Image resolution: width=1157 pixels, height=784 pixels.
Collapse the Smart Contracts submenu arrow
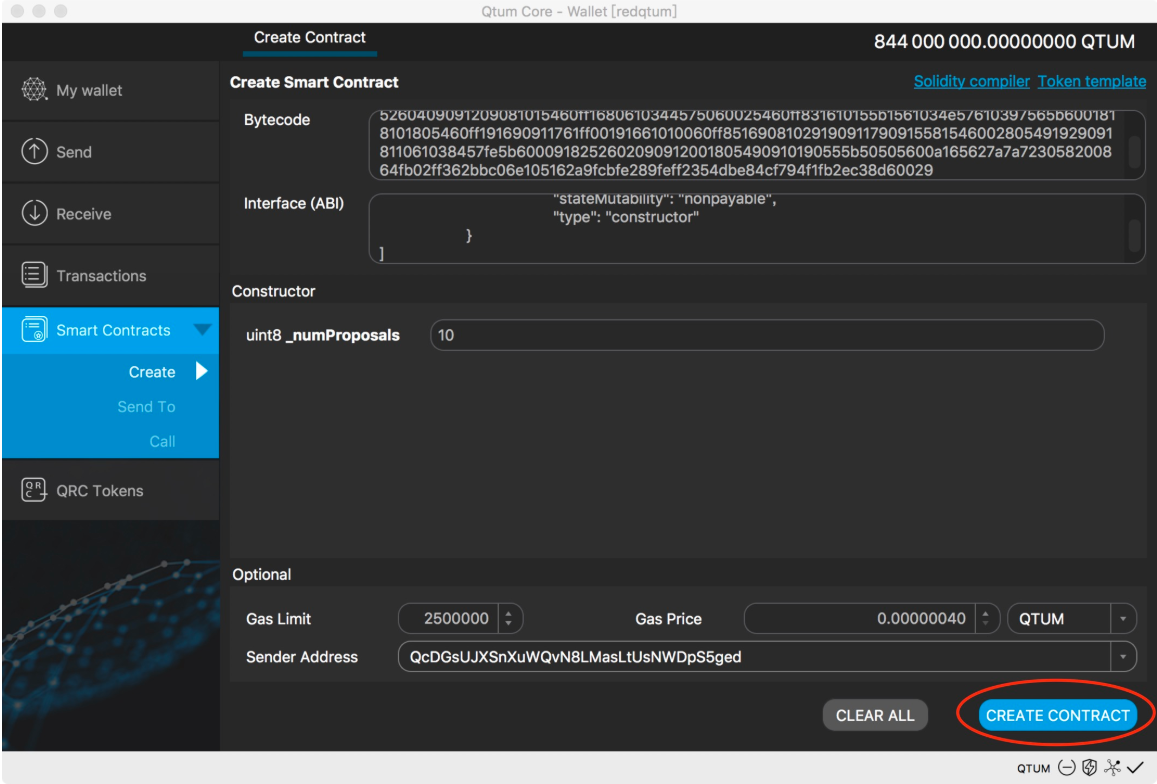[x=201, y=329]
